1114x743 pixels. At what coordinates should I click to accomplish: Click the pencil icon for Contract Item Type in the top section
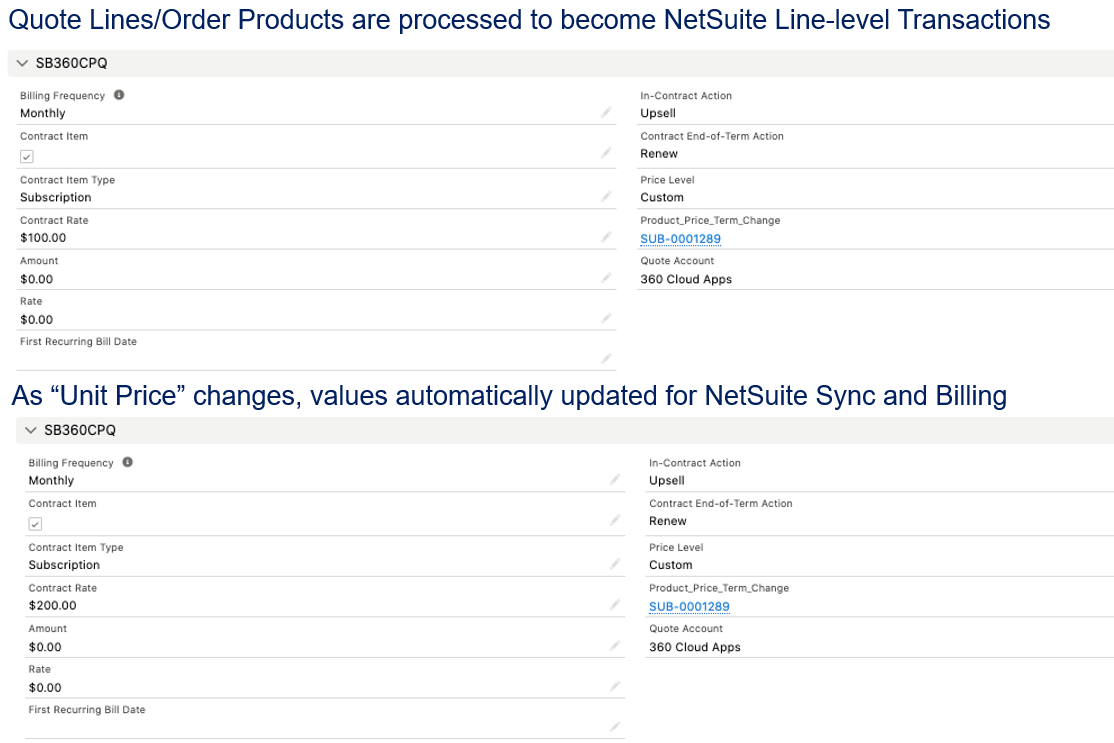[x=606, y=197]
